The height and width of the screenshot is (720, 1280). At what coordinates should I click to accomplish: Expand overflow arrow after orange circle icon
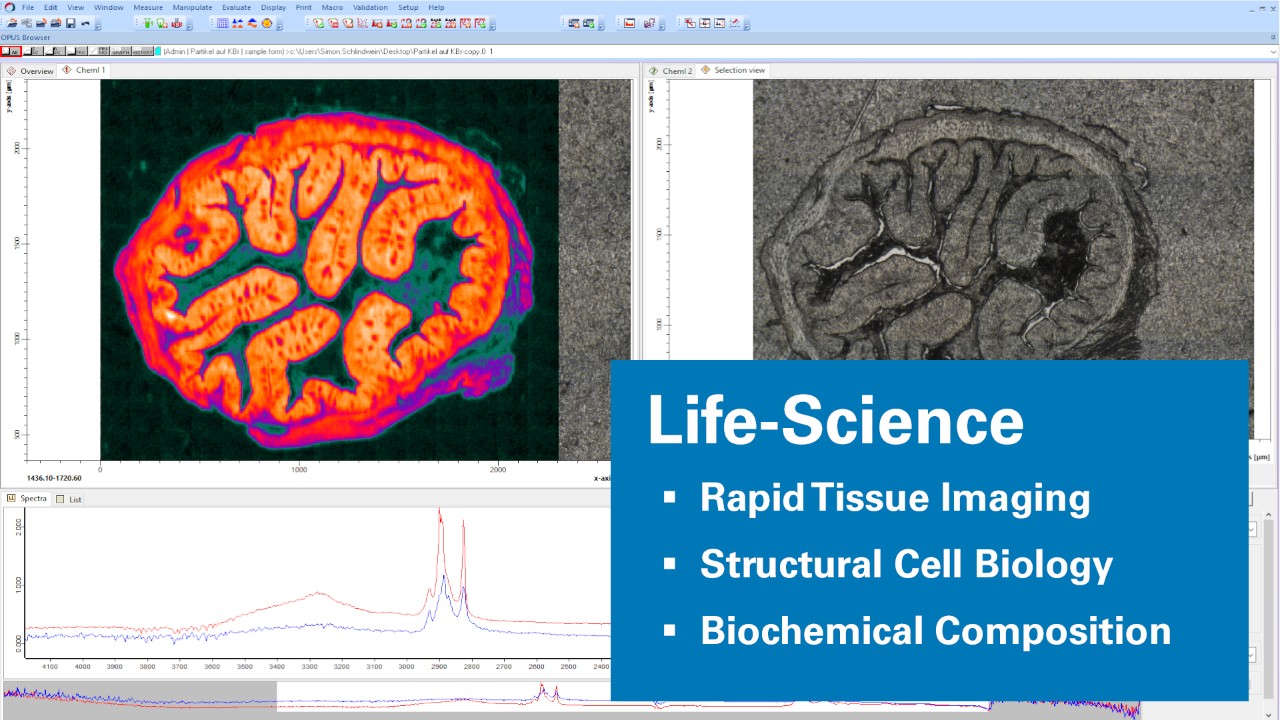[x=280, y=25]
